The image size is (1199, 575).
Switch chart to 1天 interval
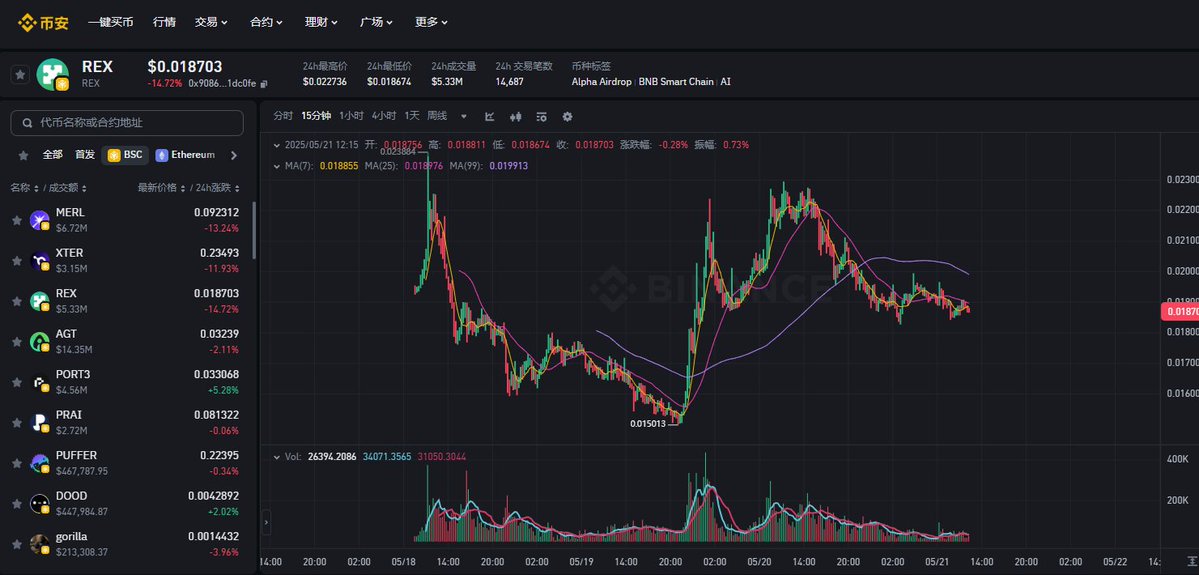tap(412, 116)
